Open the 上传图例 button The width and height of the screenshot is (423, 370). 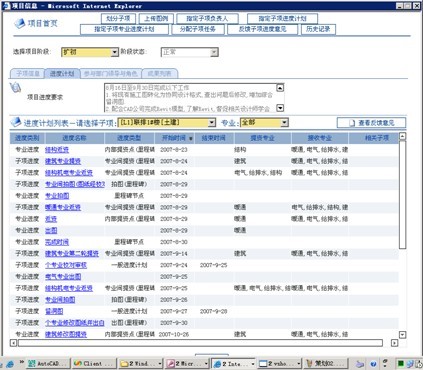click(x=156, y=18)
